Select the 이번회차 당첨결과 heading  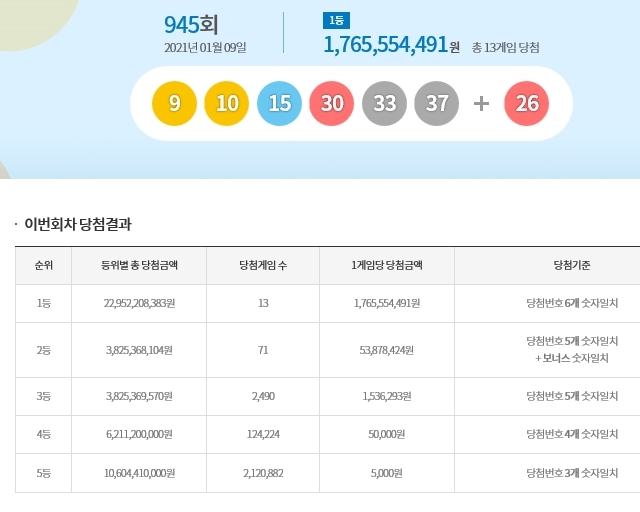[77, 224]
